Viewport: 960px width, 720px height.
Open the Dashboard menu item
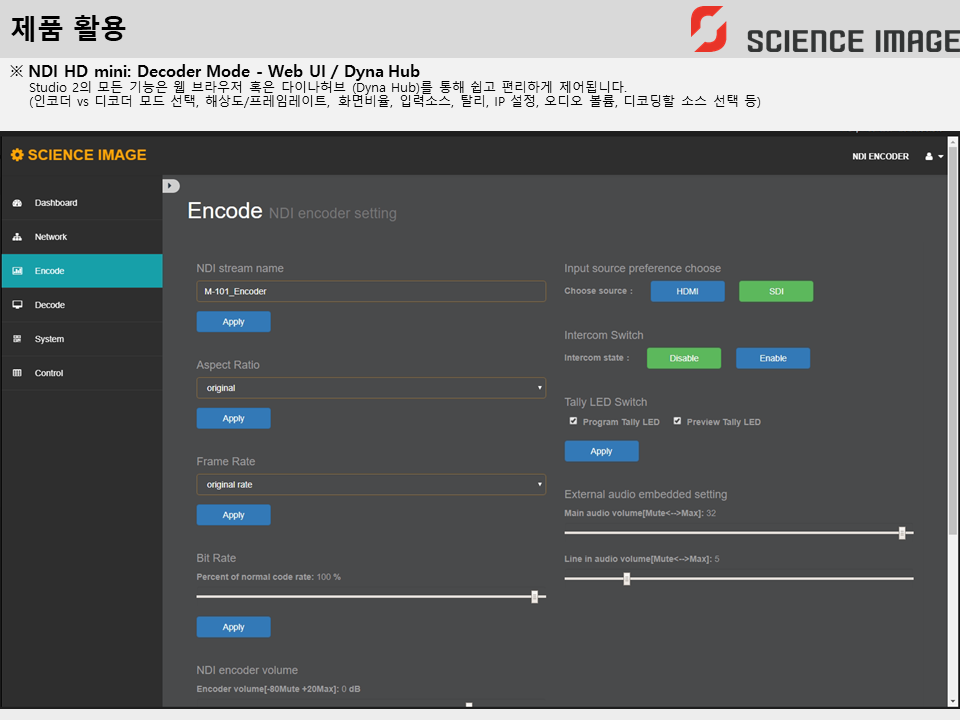(x=82, y=203)
